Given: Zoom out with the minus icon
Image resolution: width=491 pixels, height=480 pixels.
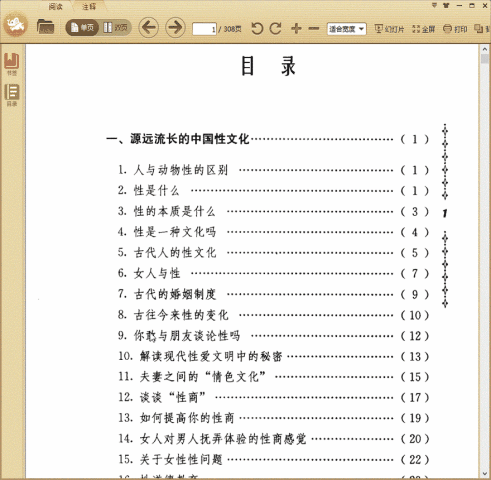Looking at the screenshot, I should coord(314,29).
